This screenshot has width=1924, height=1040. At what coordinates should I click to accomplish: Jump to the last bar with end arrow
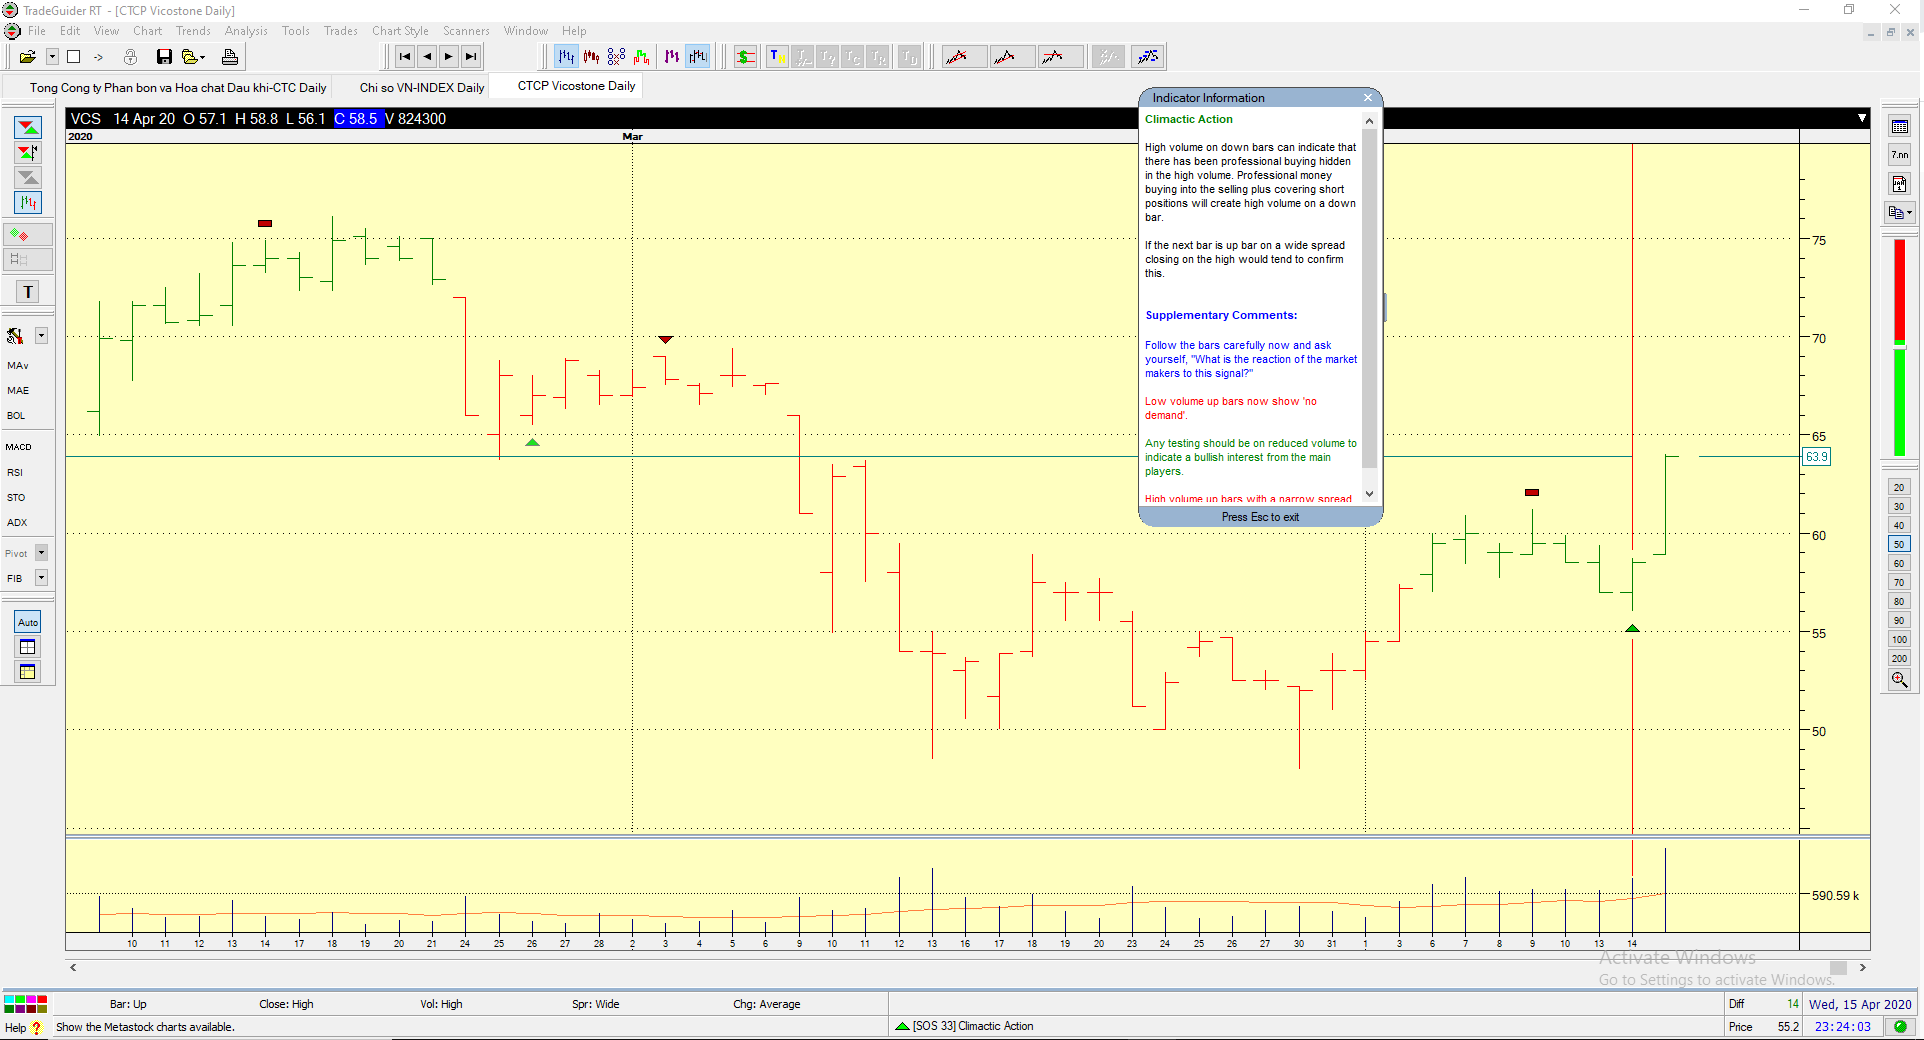point(471,57)
